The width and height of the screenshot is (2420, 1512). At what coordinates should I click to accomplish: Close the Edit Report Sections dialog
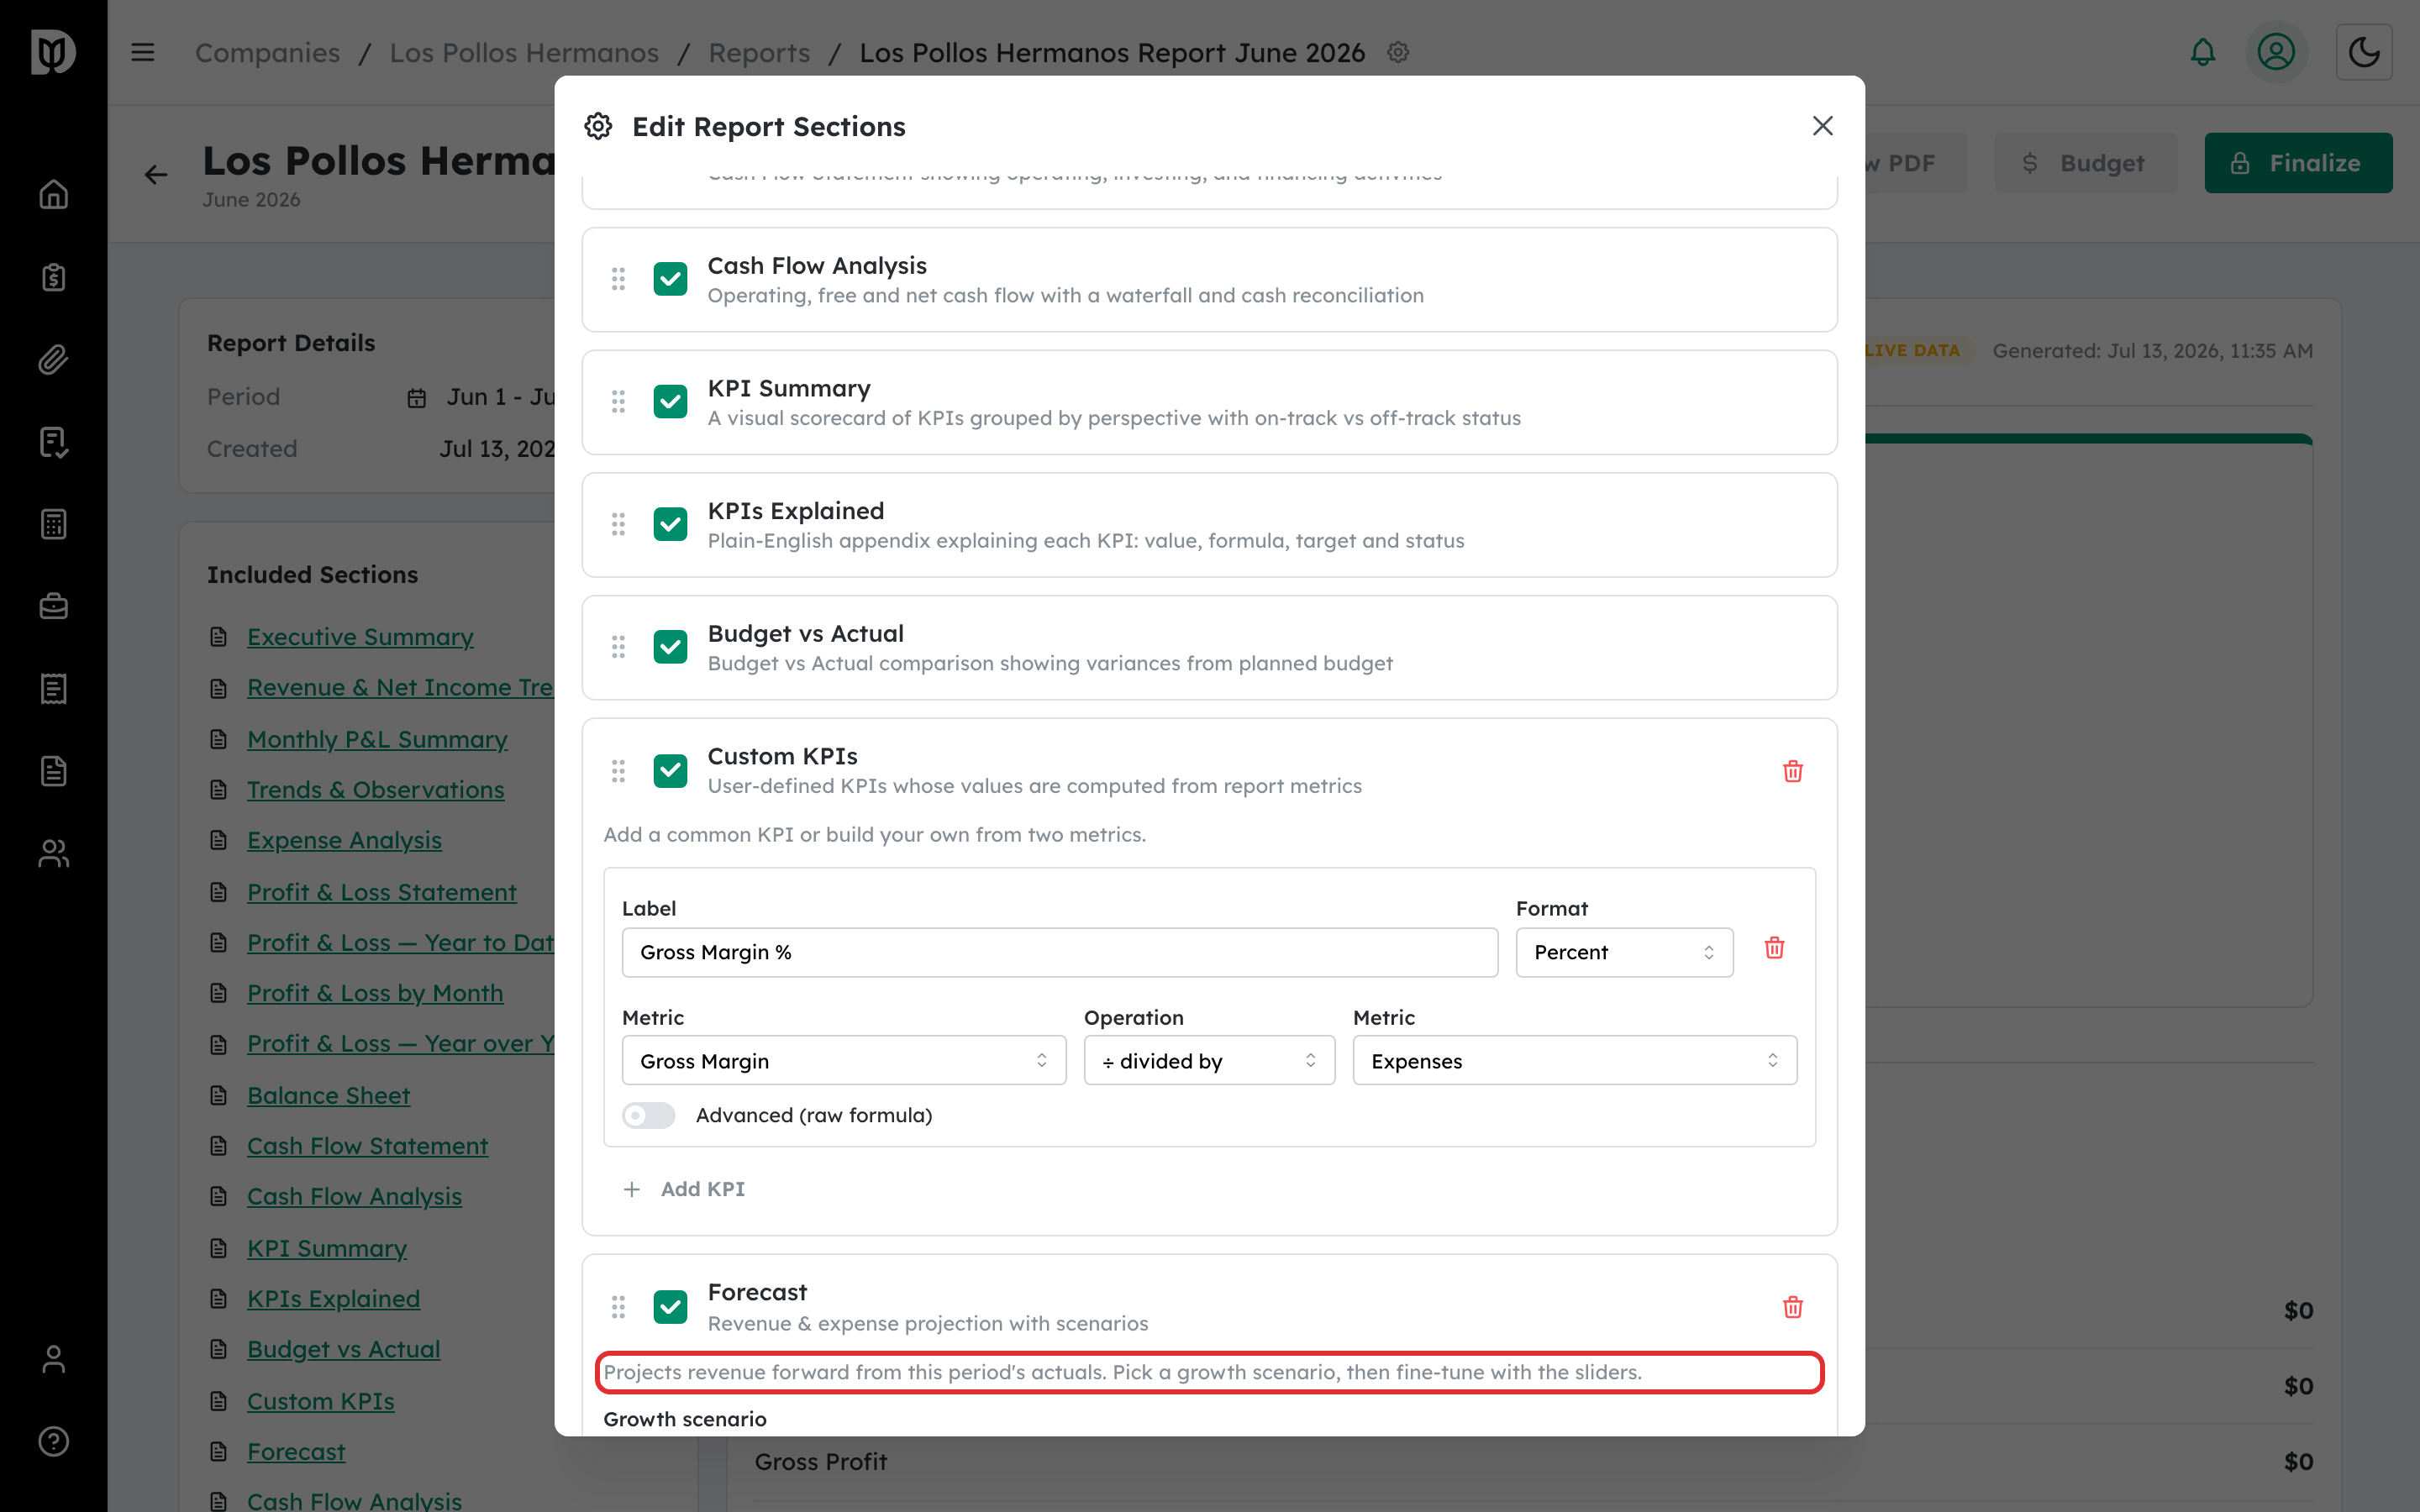point(1823,126)
